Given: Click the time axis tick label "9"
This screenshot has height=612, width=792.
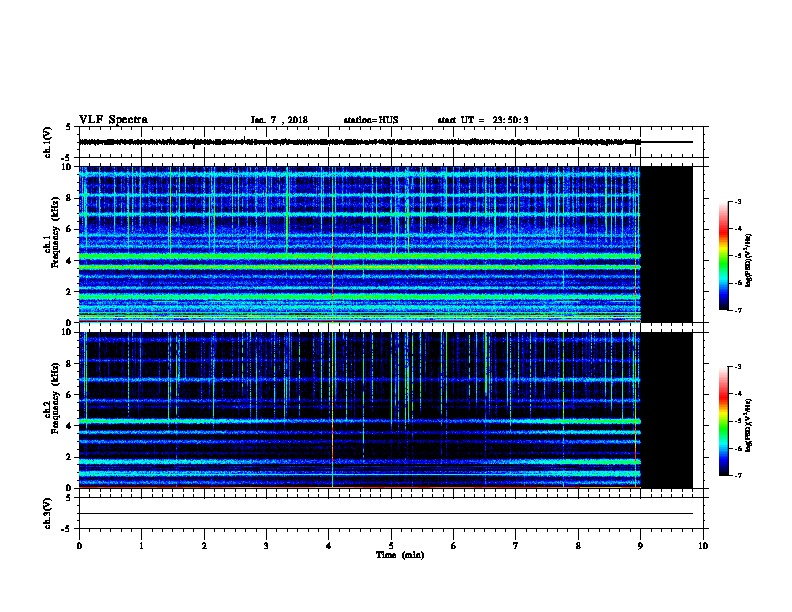Looking at the screenshot, I should 640,546.
